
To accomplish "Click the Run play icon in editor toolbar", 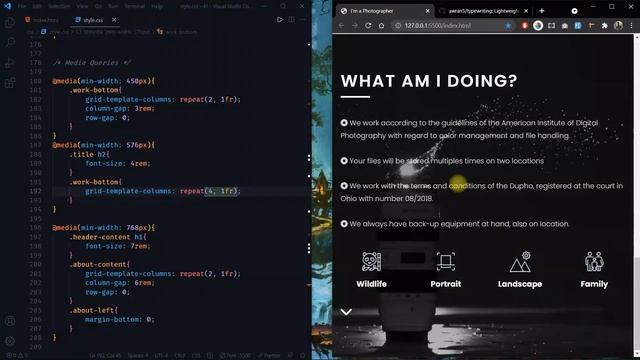I will (280, 20).
